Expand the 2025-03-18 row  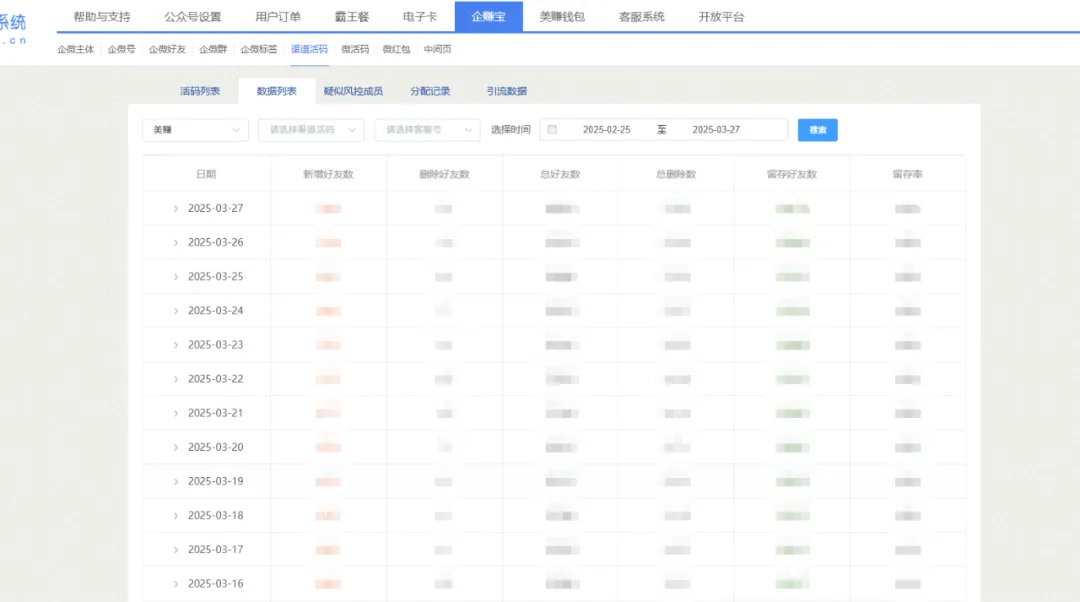(x=176, y=515)
